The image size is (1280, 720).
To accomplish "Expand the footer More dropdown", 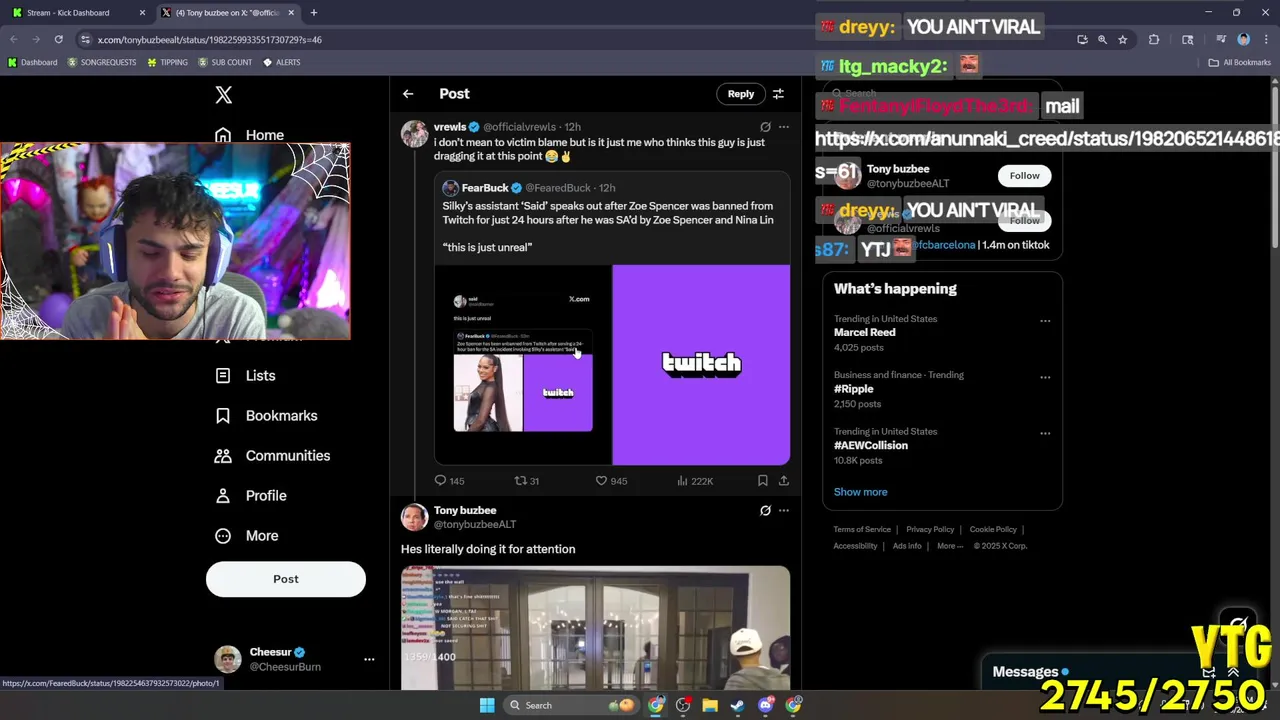I will (x=950, y=546).
